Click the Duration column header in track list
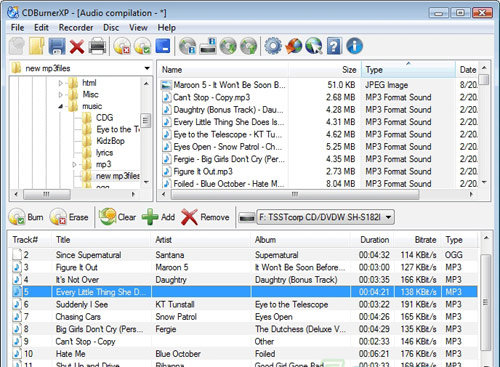 click(x=373, y=240)
